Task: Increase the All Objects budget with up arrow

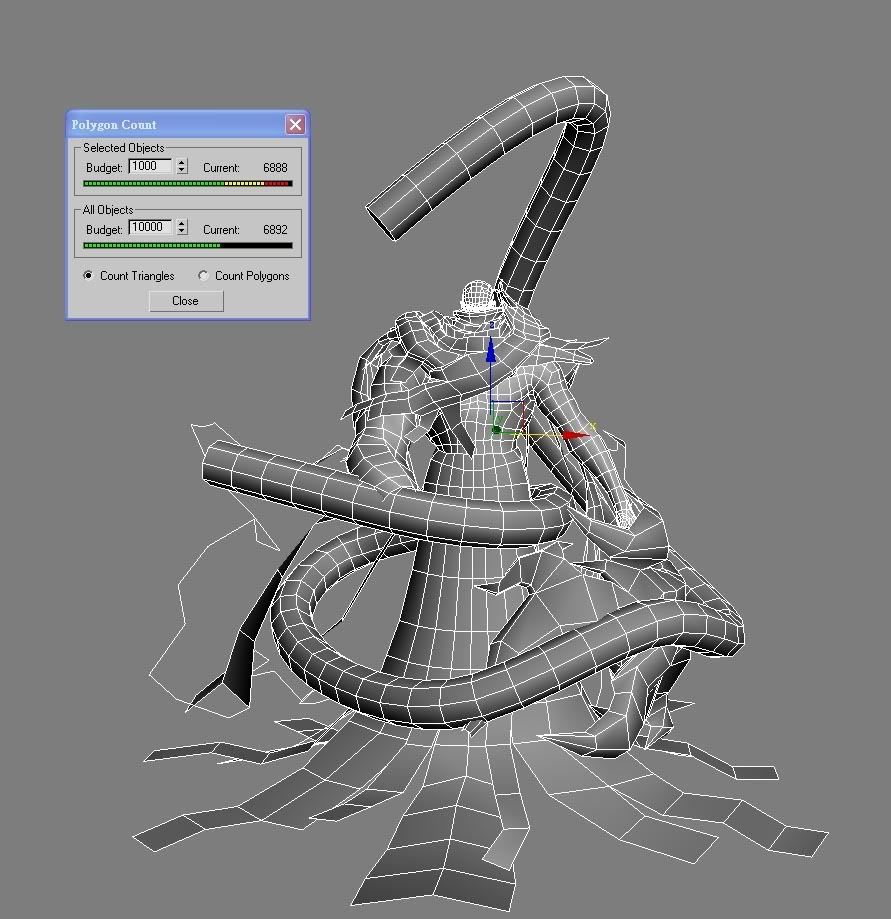Action: [182, 224]
